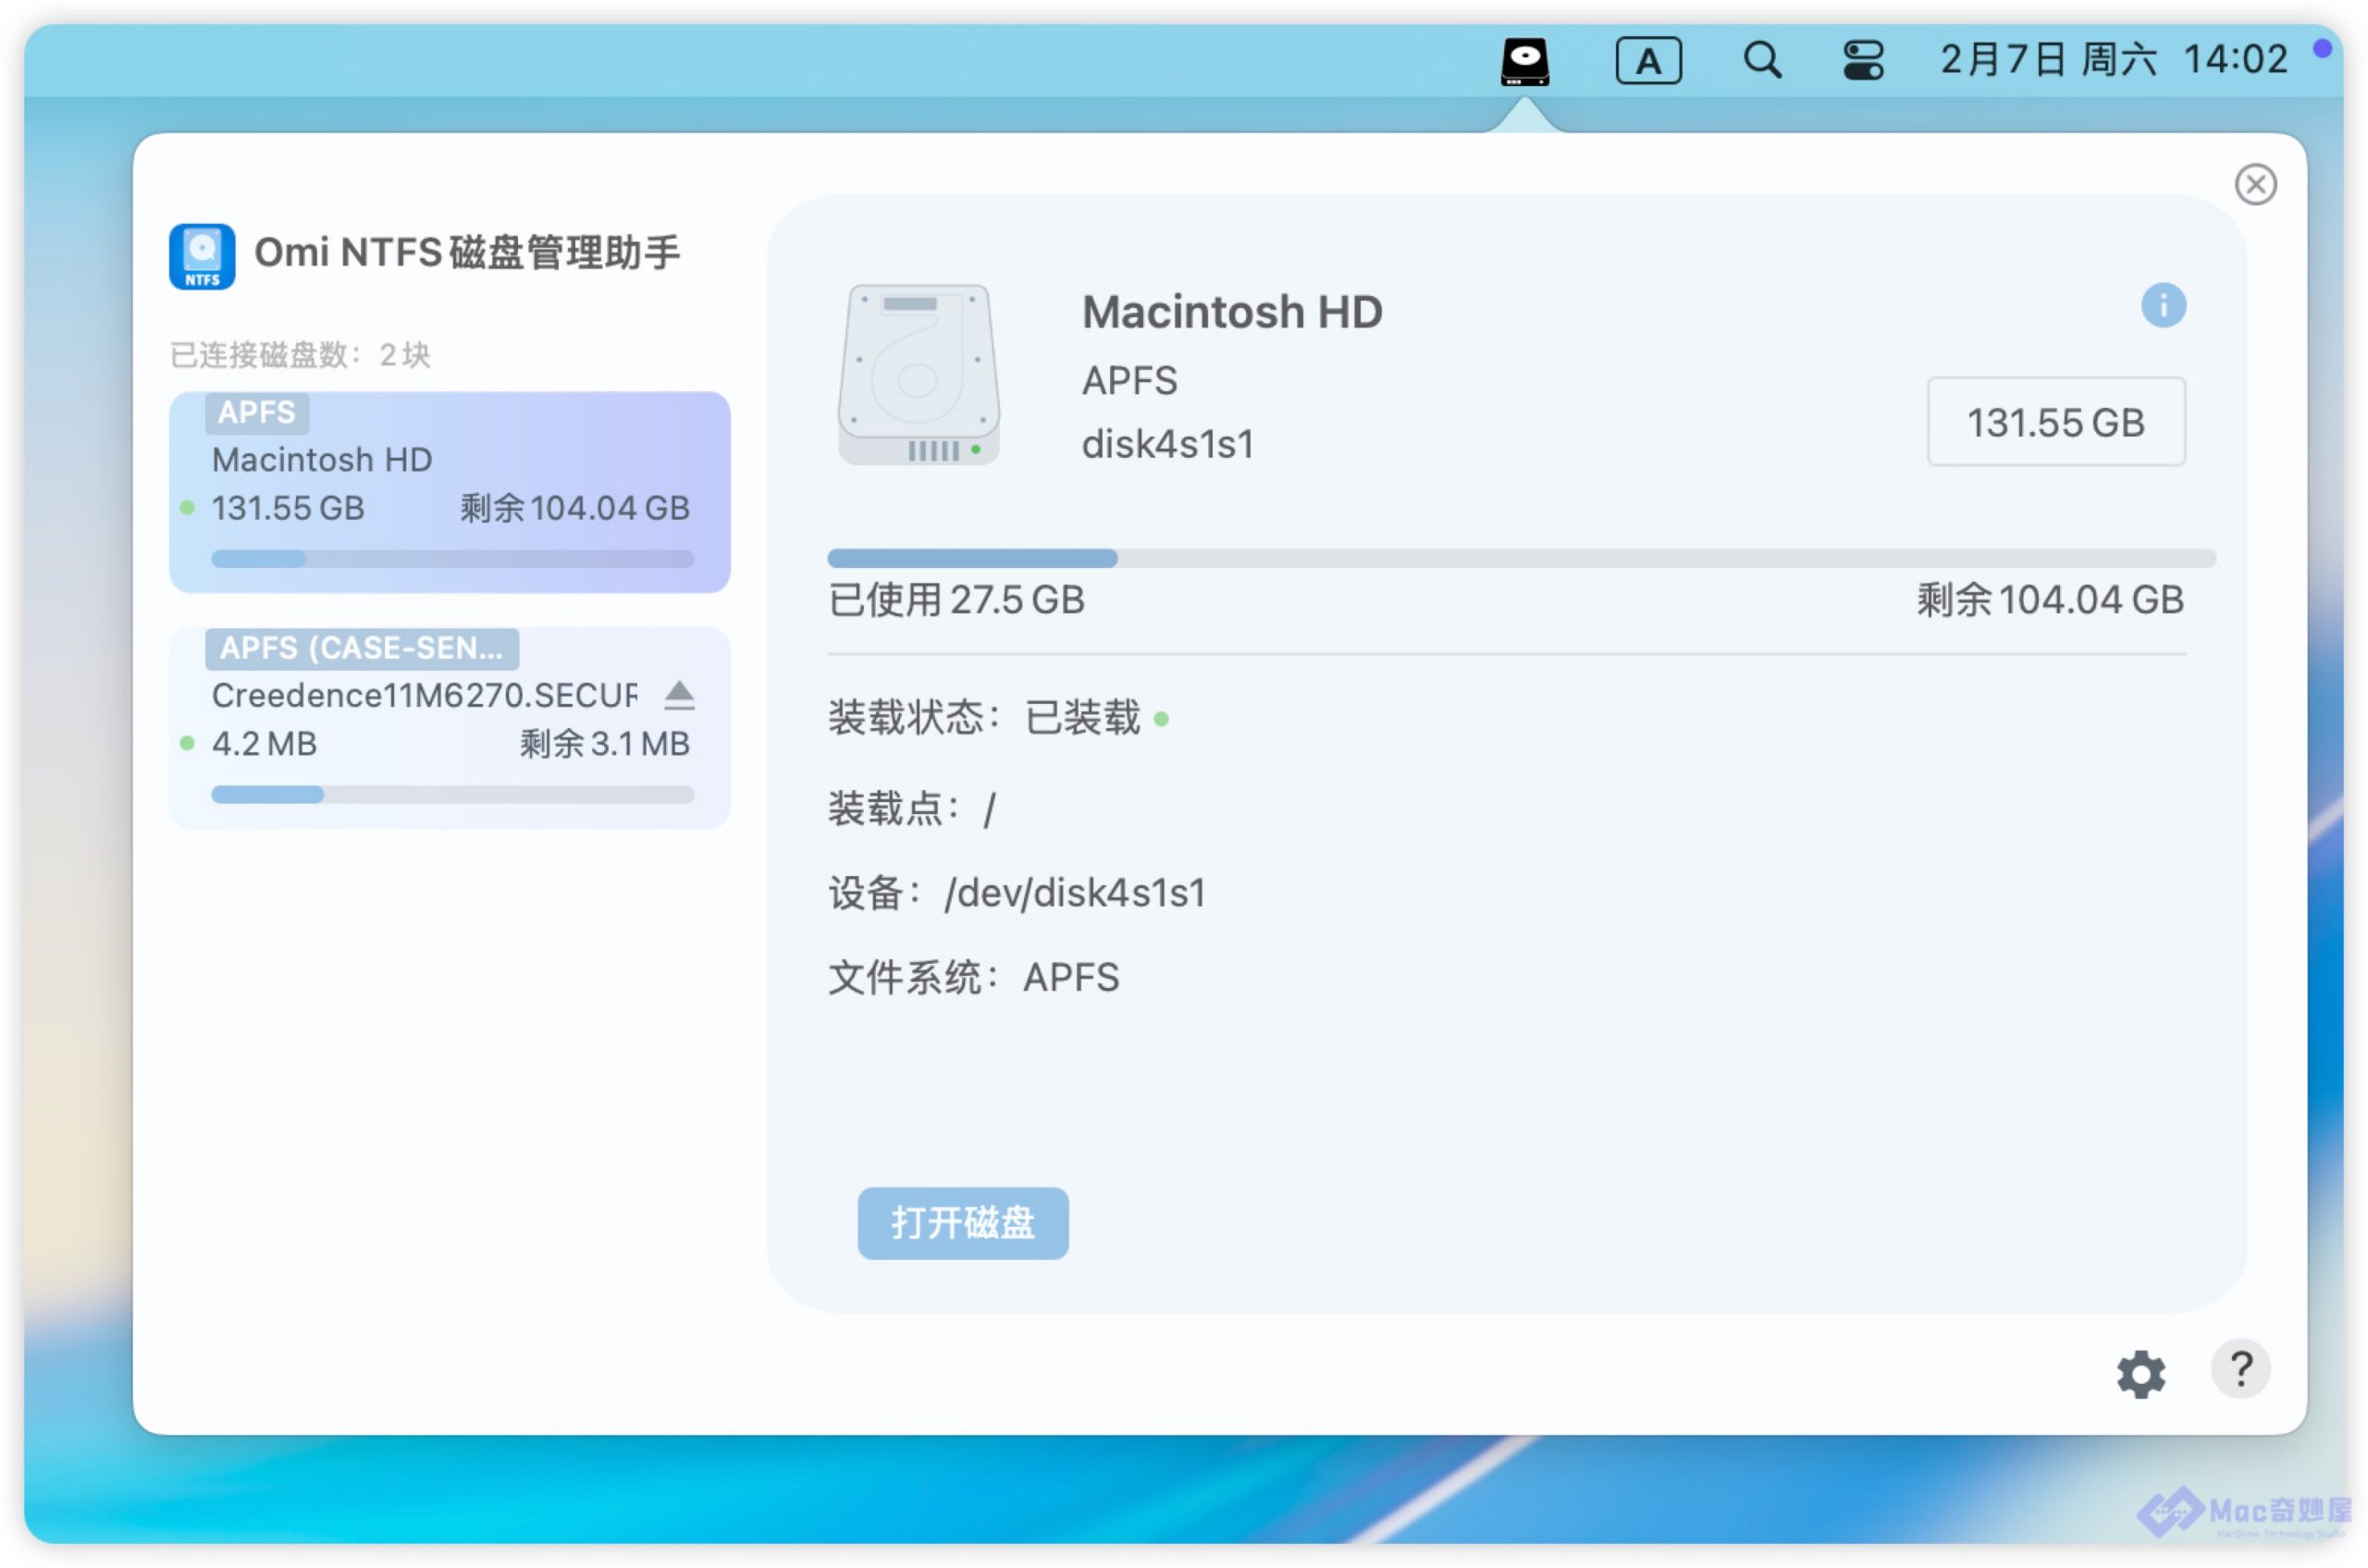The image size is (2368, 1568).
Task: Click the date and time in menu bar
Action: coord(2113,60)
